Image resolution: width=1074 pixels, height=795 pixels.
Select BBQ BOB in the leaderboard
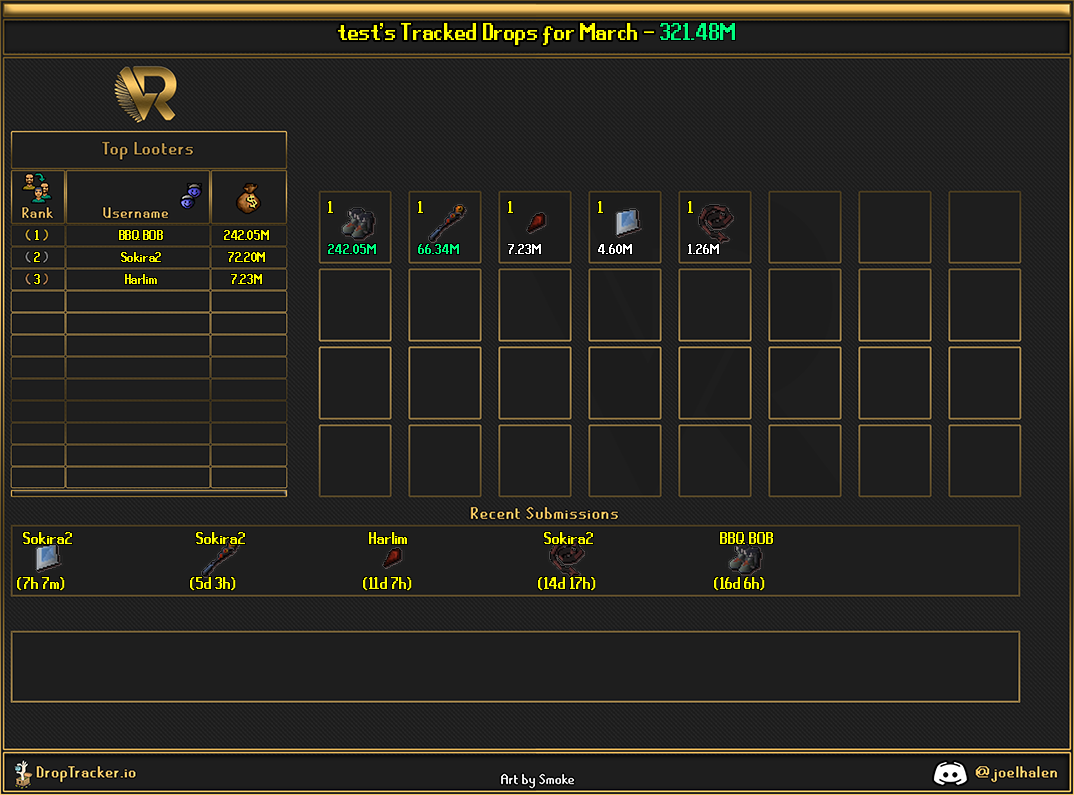tap(139, 236)
